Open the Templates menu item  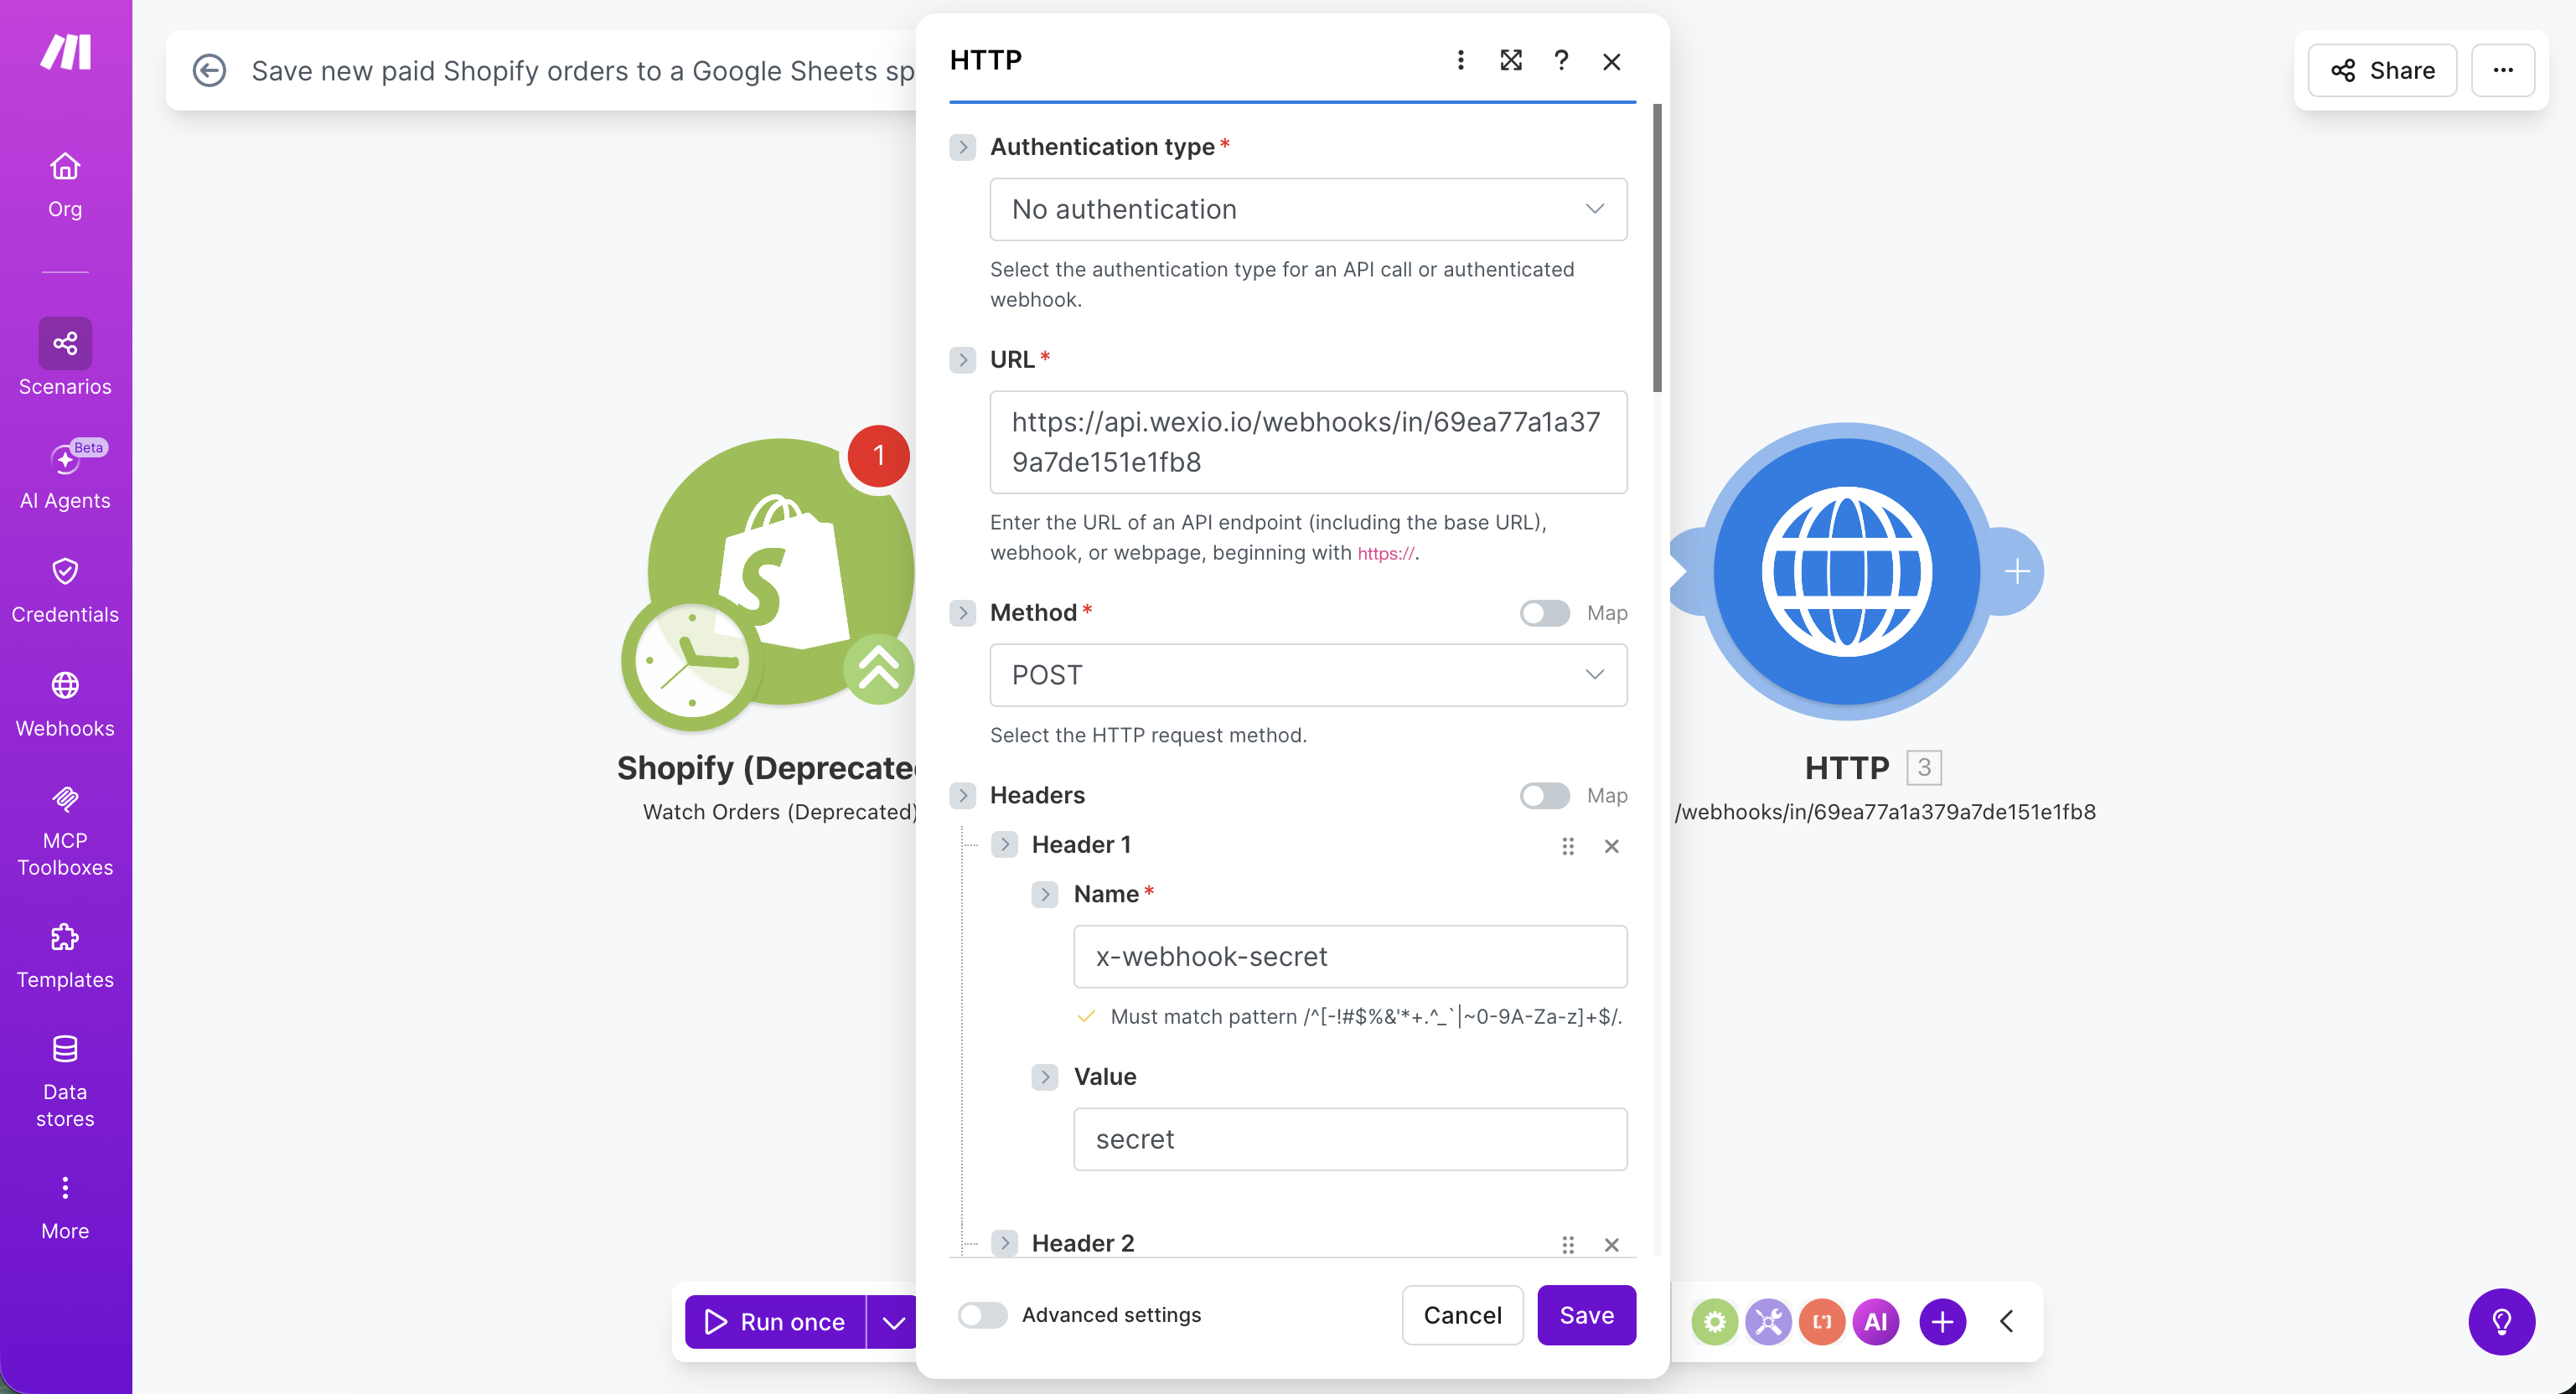click(65, 956)
